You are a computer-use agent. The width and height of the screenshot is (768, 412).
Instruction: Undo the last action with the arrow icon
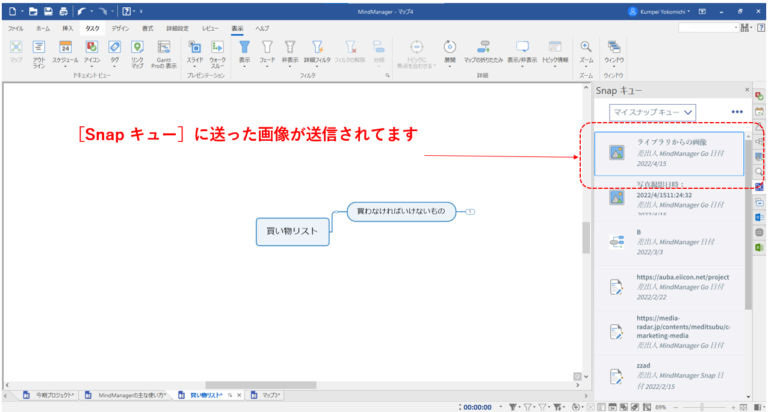point(81,11)
